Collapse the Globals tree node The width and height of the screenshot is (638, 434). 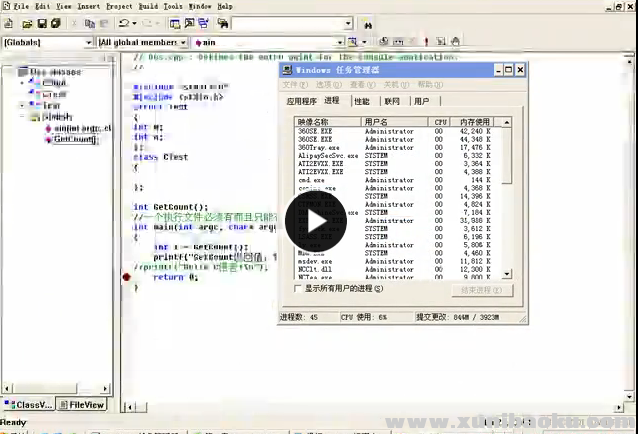click(21, 117)
